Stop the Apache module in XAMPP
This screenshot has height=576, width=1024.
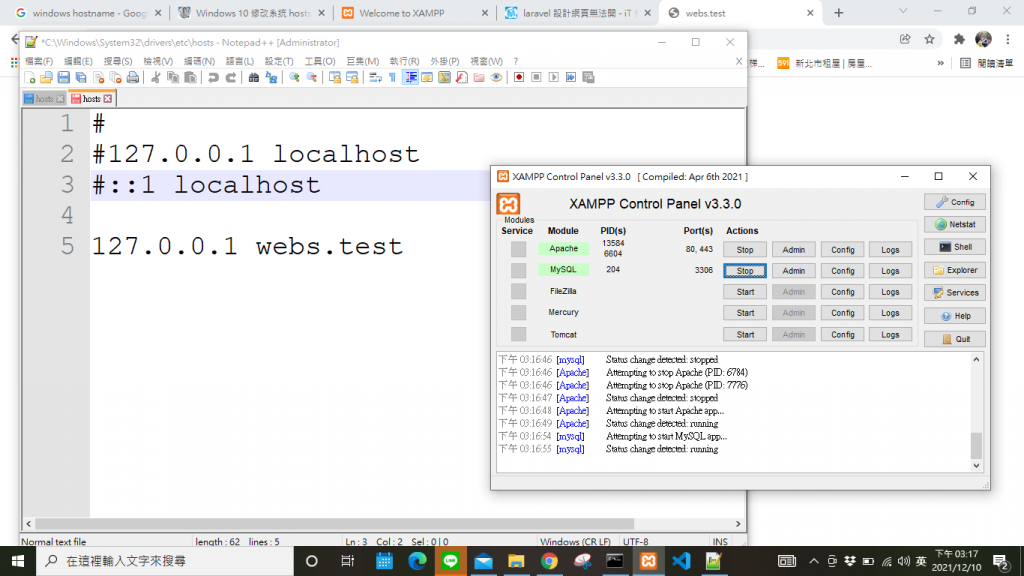coord(744,249)
